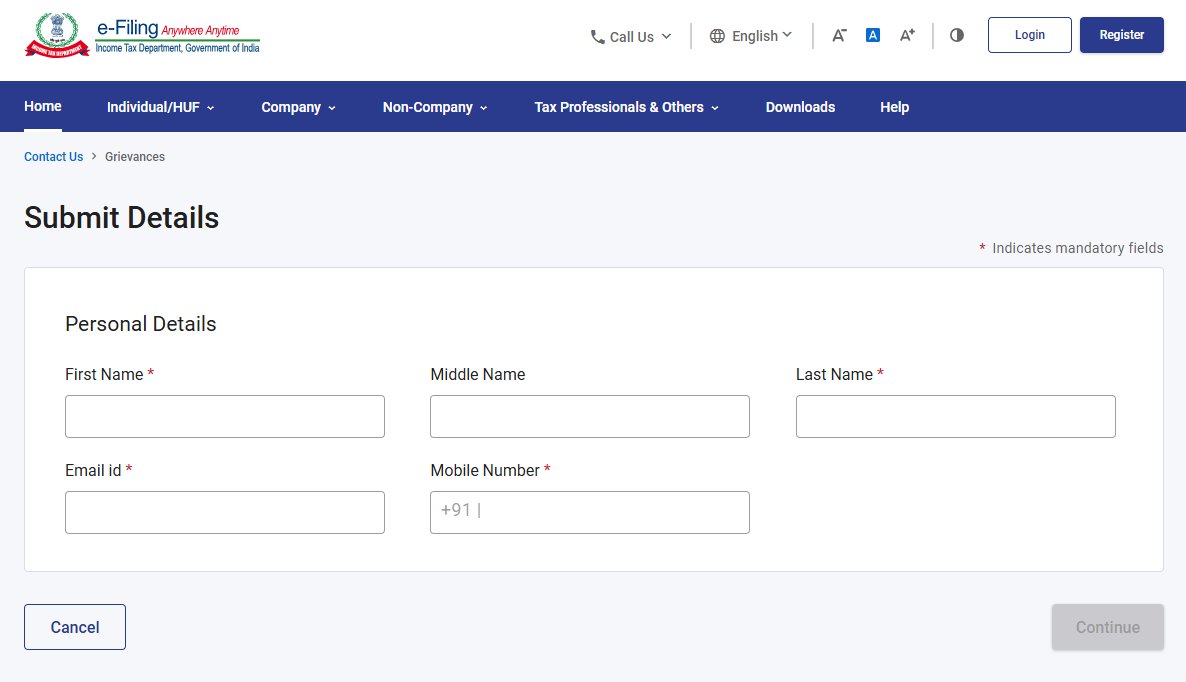Follow the Contact Us breadcrumb link
This screenshot has width=1186, height=682.
[x=54, y=157]
